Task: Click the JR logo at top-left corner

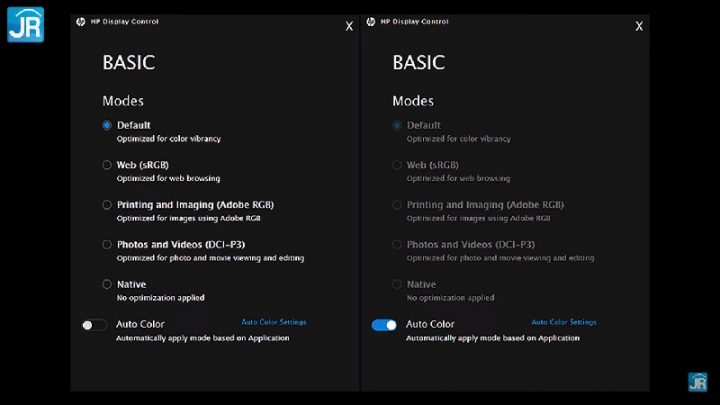Action: 25,24
